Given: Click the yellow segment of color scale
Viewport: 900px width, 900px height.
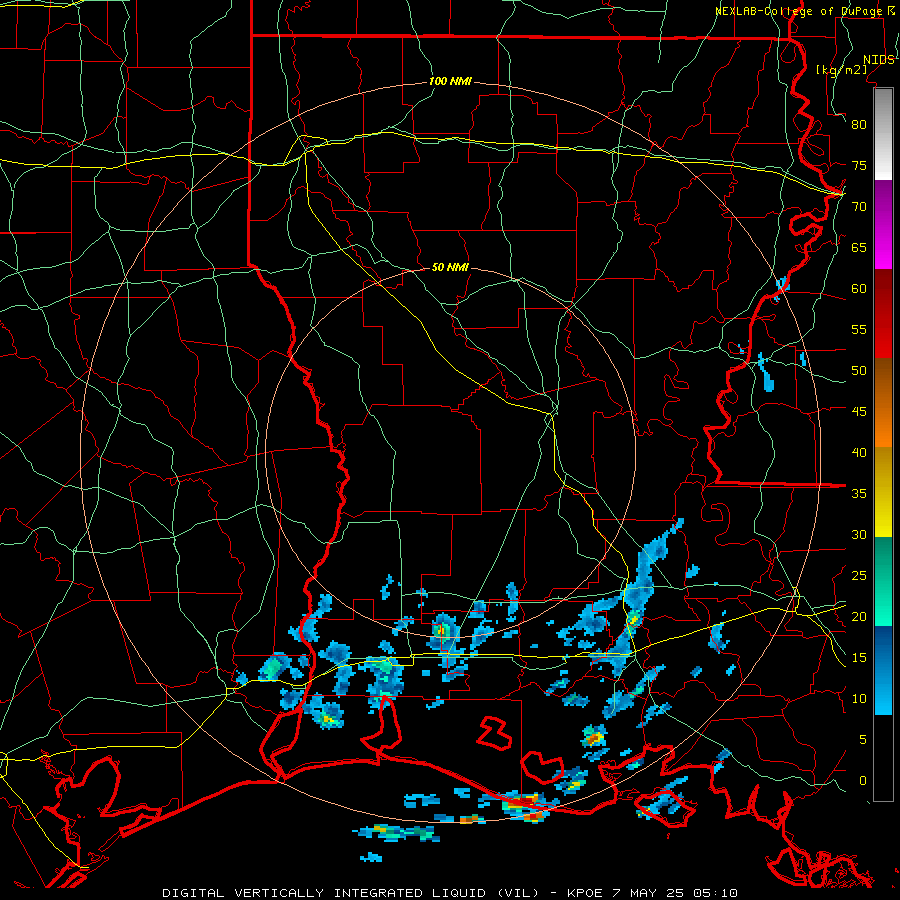Looking at the screenshot, I should [x=883, y=492].
